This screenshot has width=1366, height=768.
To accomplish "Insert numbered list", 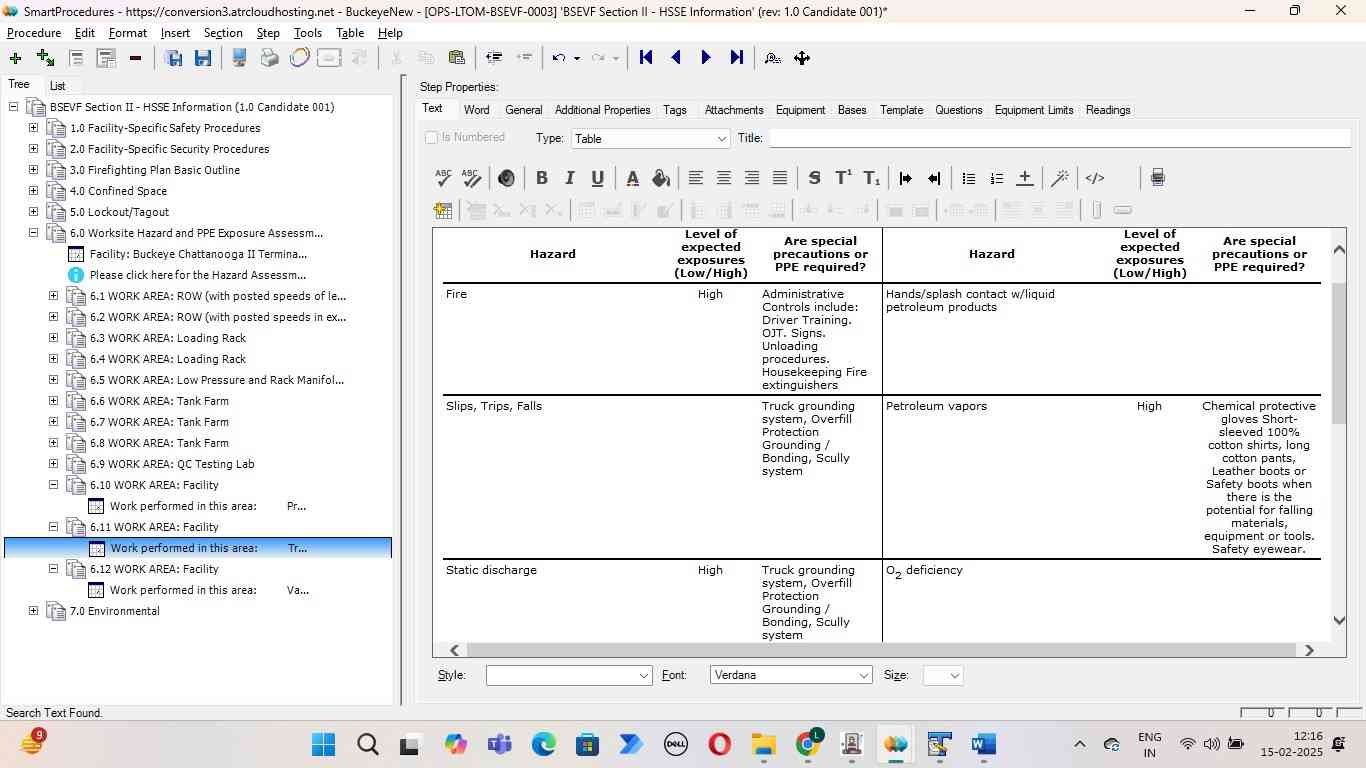I will pyautogui.click(x=996, y=178).
